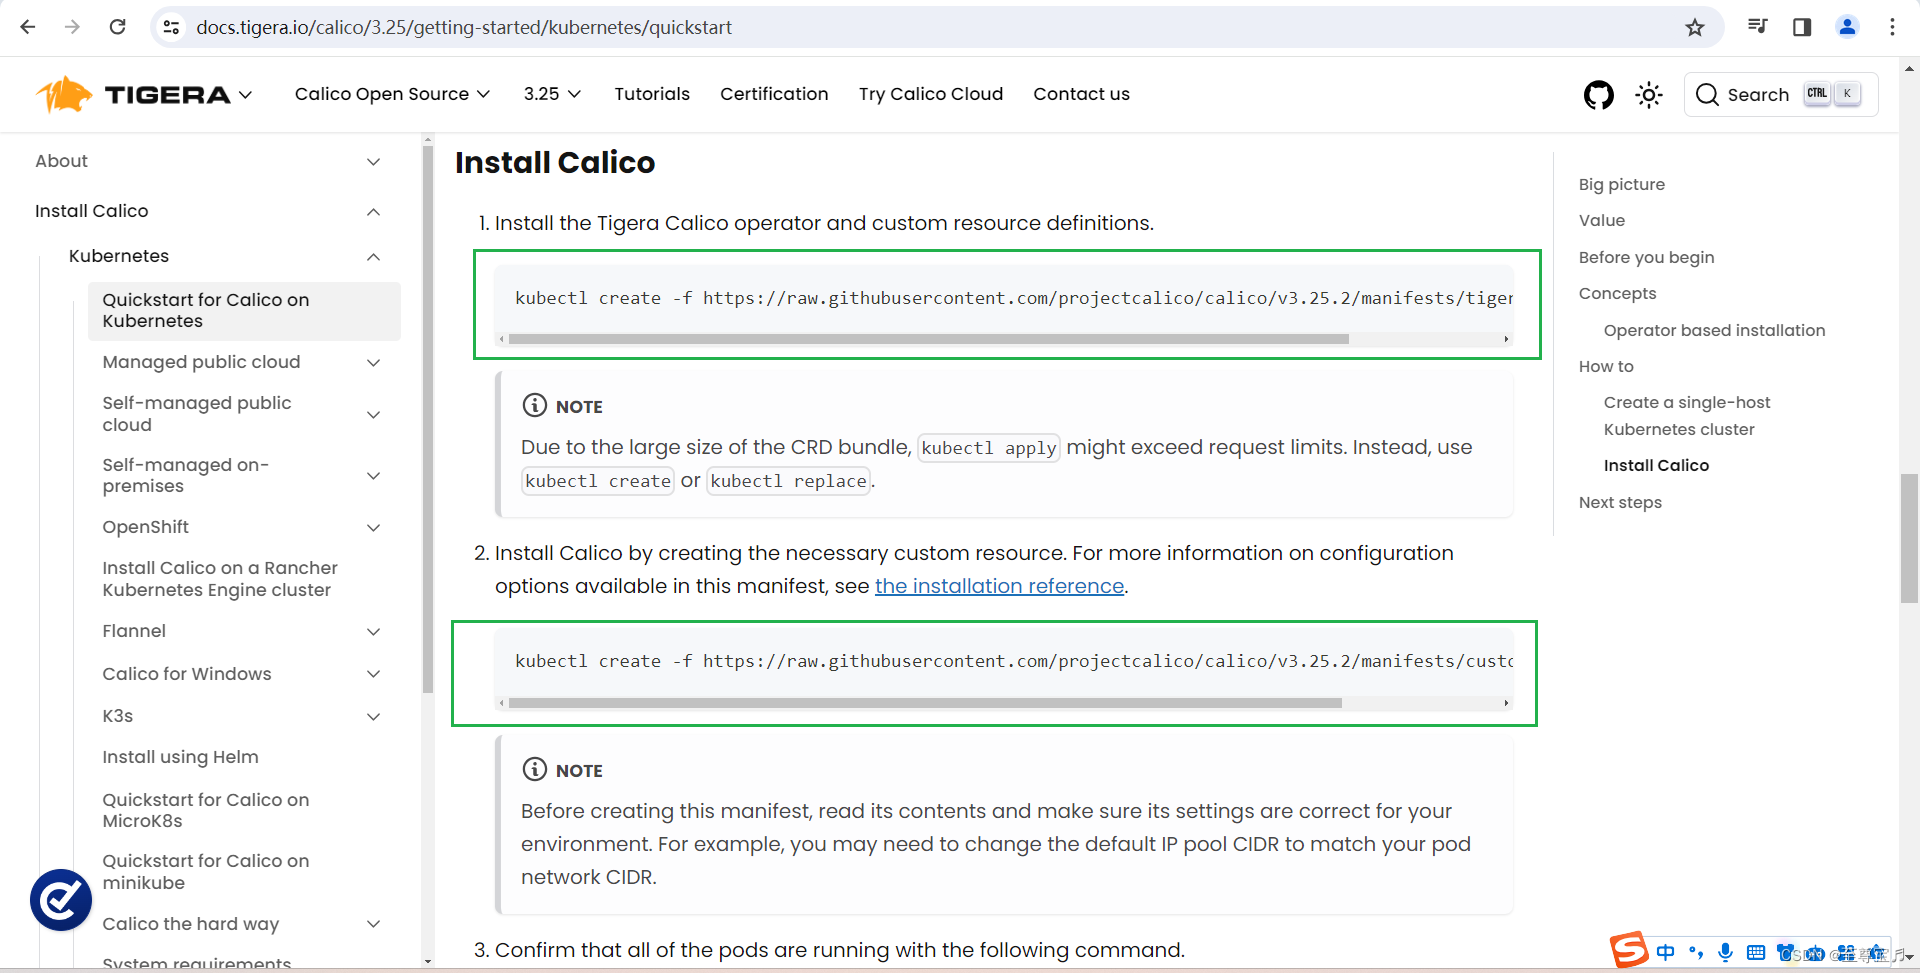
Task: Click the tigera-operator code block scrollbar
Action: 929,339
